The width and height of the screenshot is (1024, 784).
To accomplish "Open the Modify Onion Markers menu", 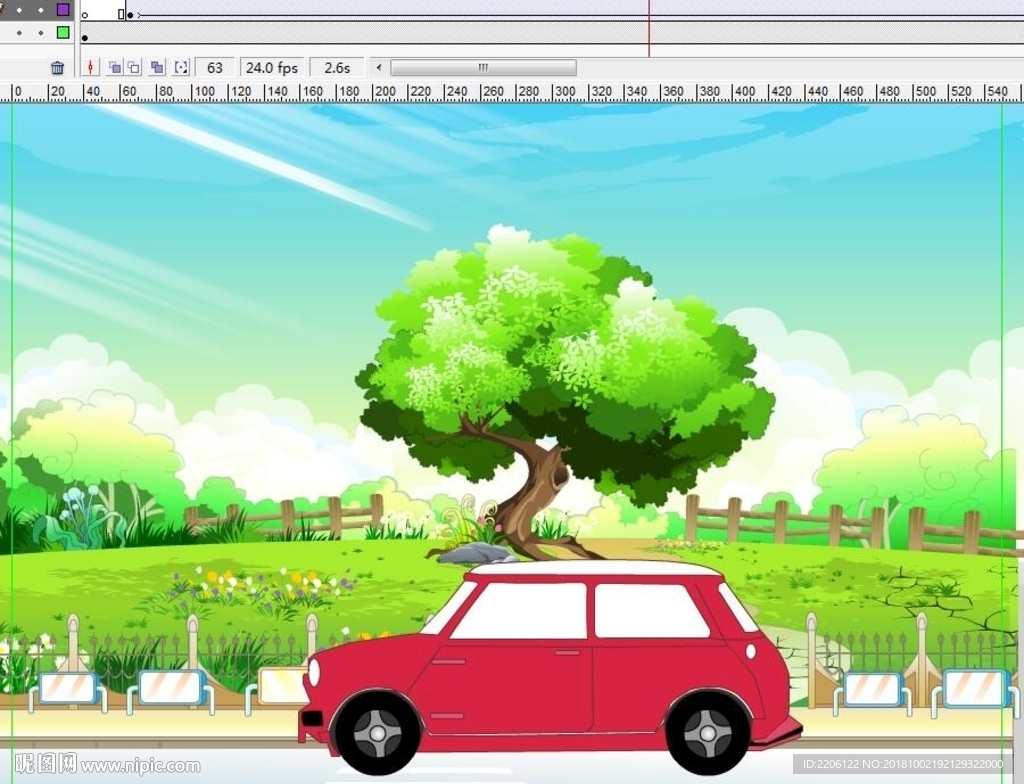I will click(x=181, y=68).
